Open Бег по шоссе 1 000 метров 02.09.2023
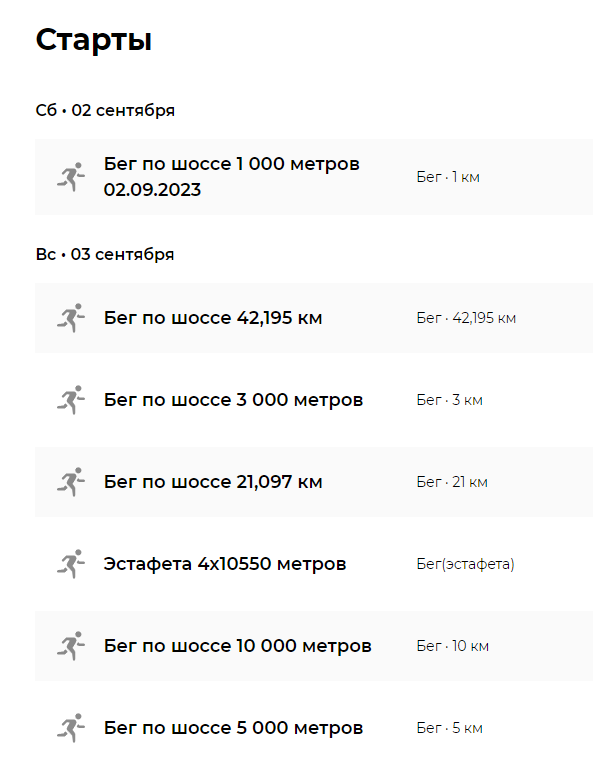Screen dimensions: 593x775 232,176
